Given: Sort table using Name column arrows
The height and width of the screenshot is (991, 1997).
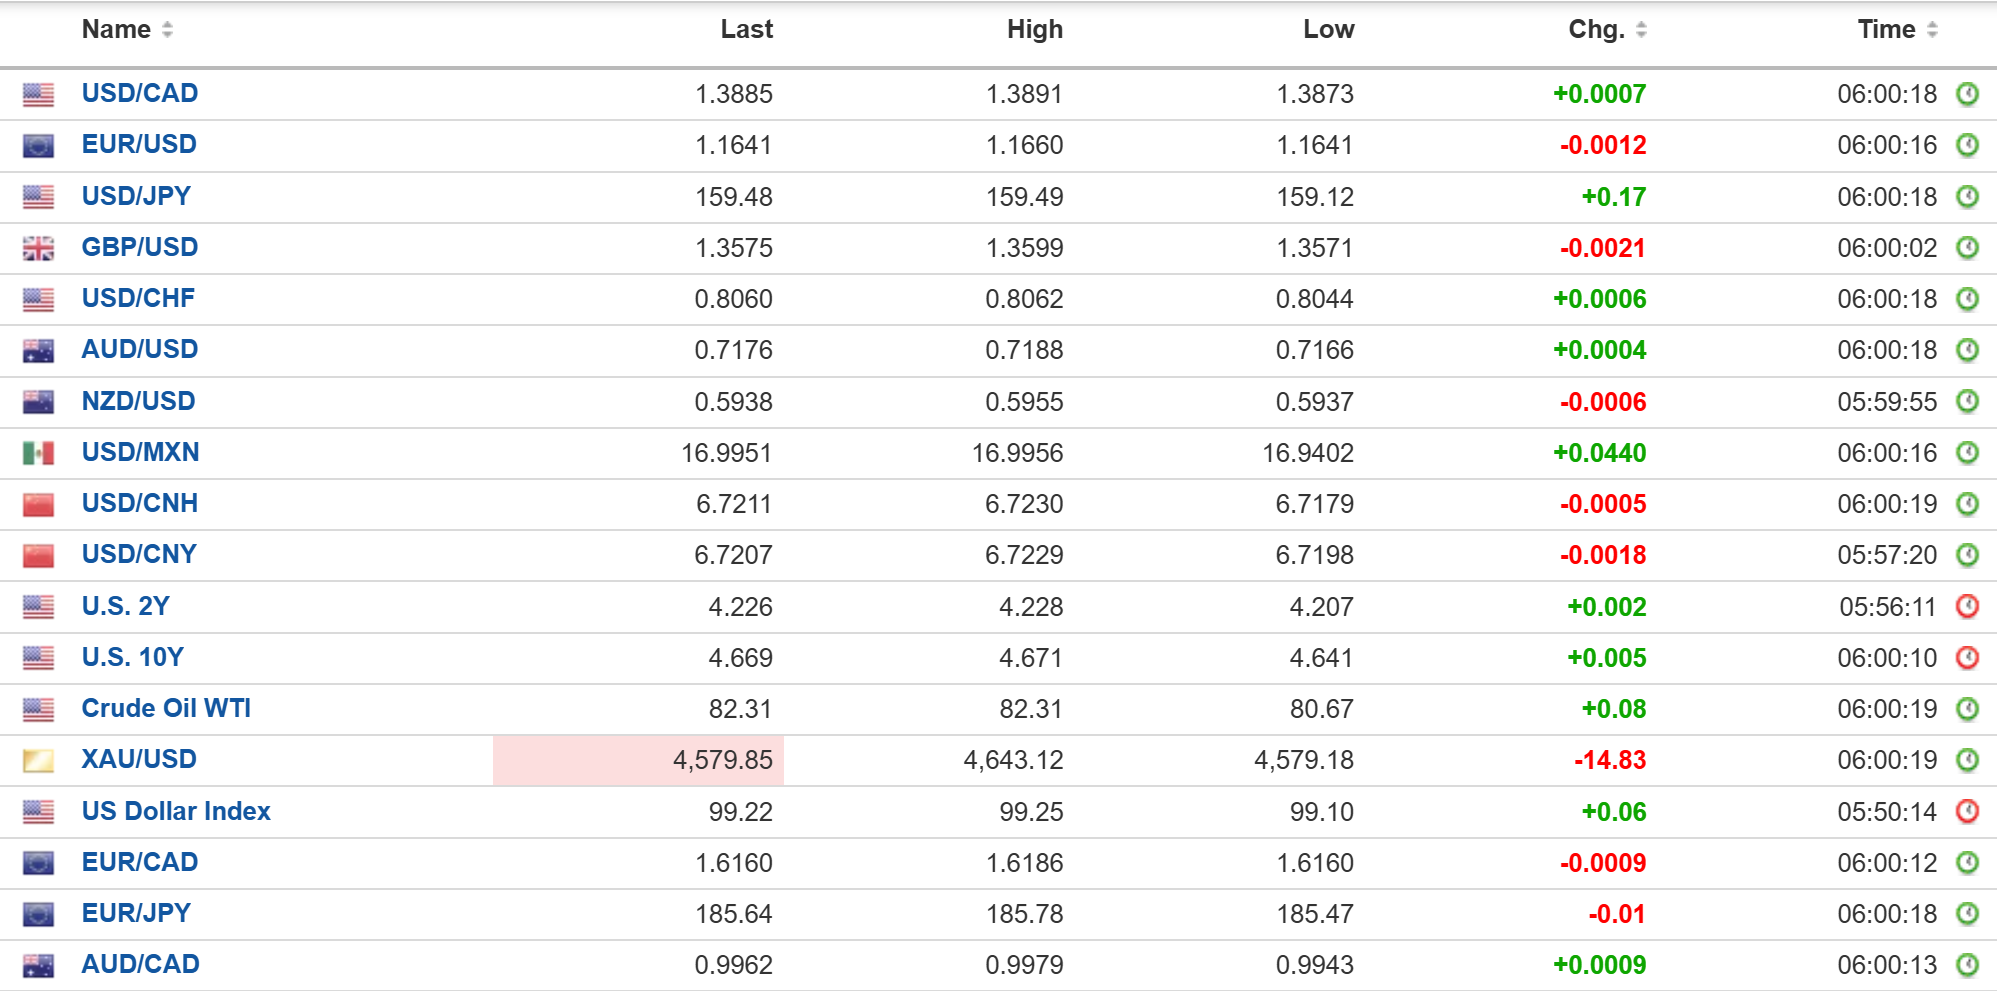Looking at the screenshot, I should click(x=167, y=30).
